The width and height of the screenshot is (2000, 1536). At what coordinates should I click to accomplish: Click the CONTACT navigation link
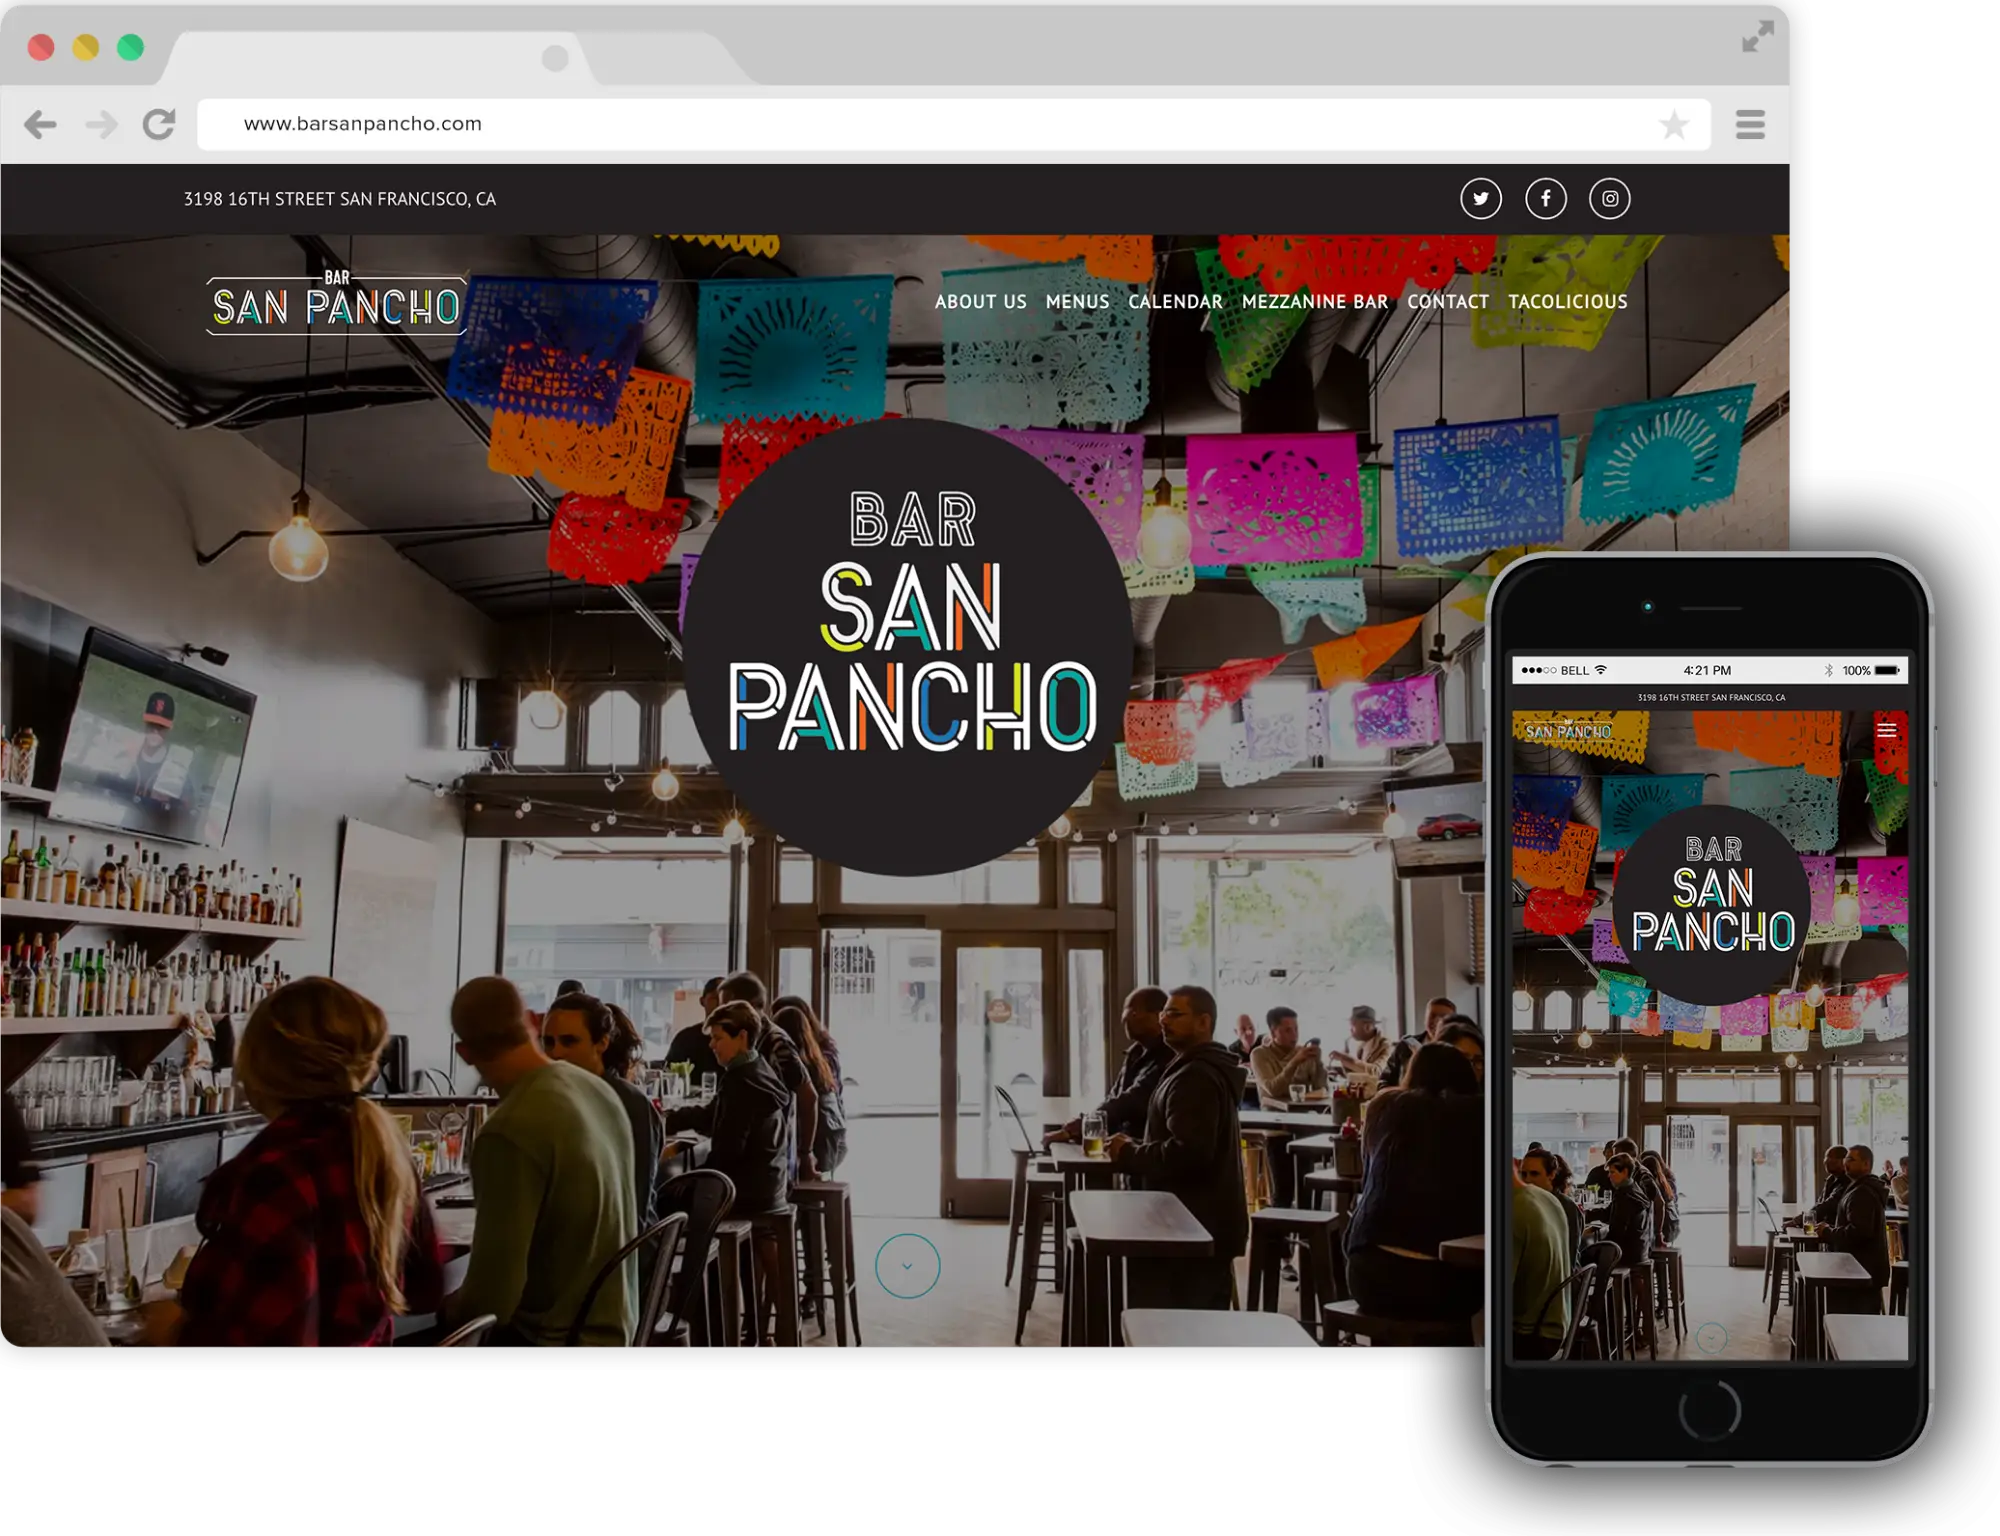(x=1447, y=302)
